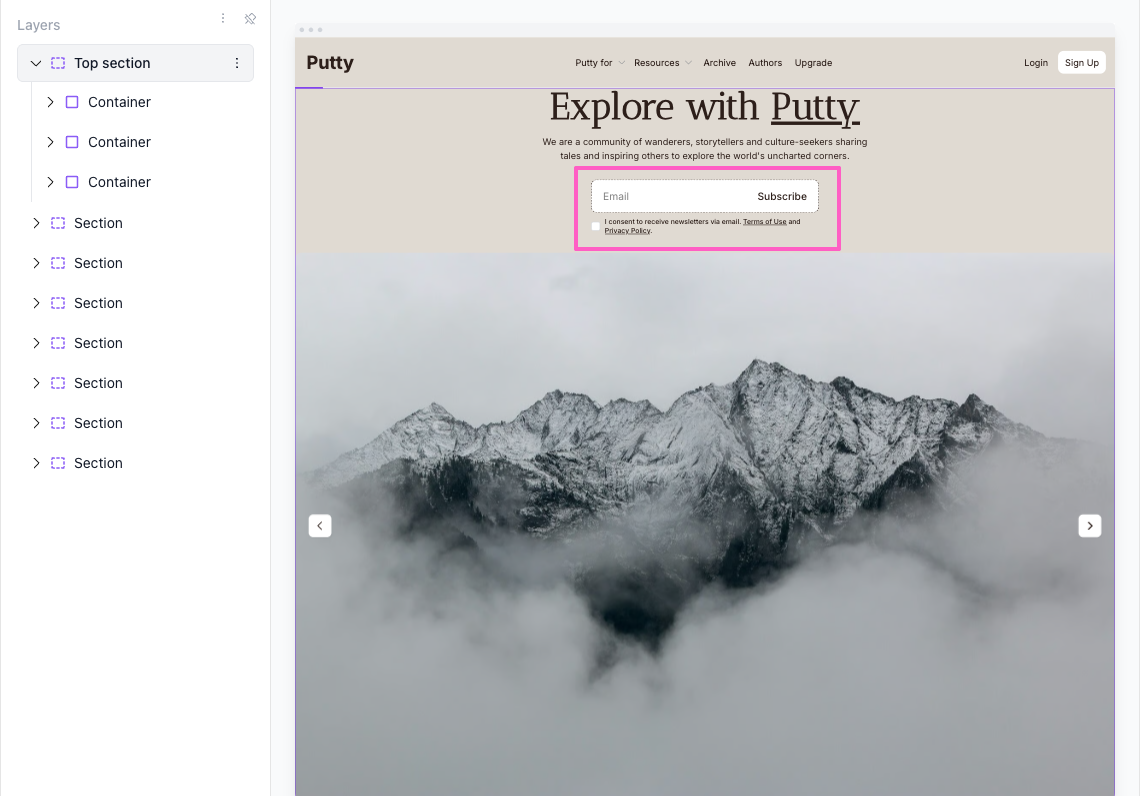Open Authors nav link

click(x=765, y=63)
